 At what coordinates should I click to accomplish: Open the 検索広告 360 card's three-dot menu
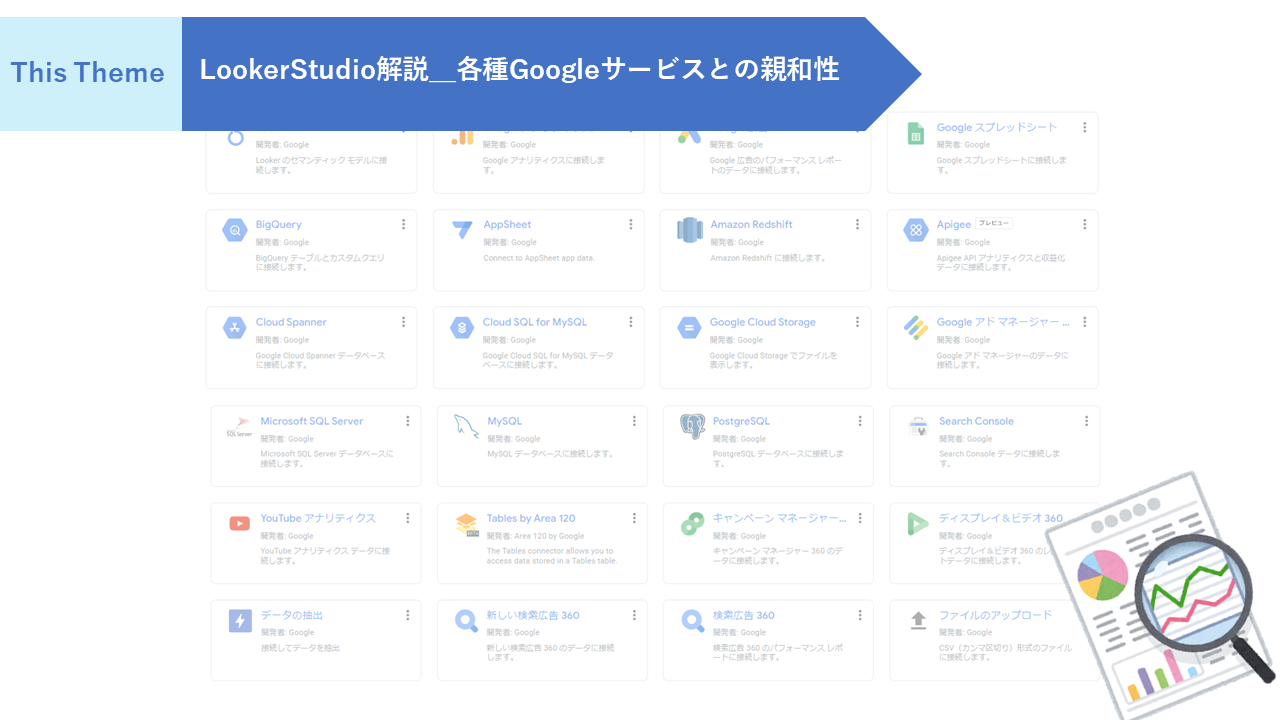coord(860,615)
